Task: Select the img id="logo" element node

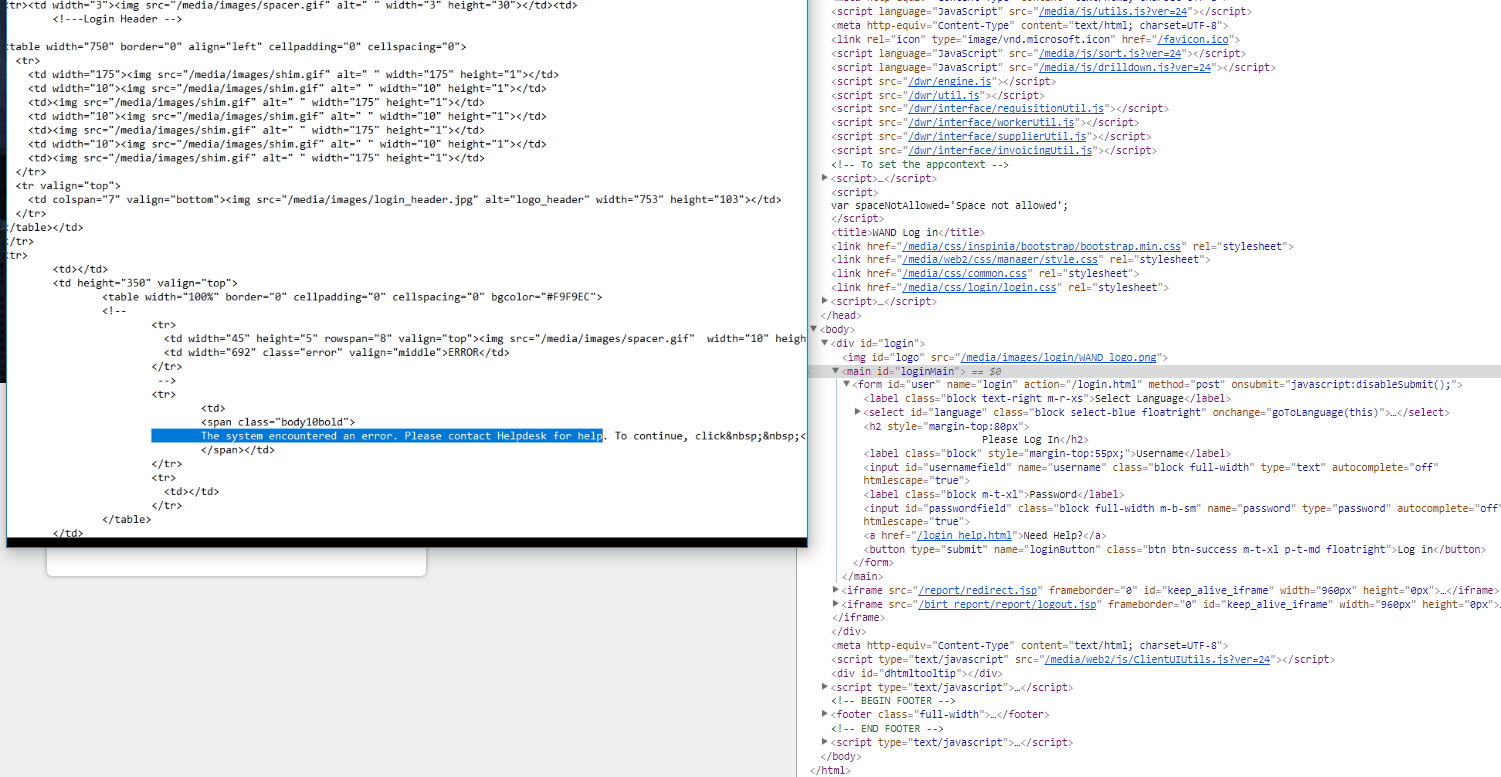Action: pyautogui.click(x=1004, y=357)
